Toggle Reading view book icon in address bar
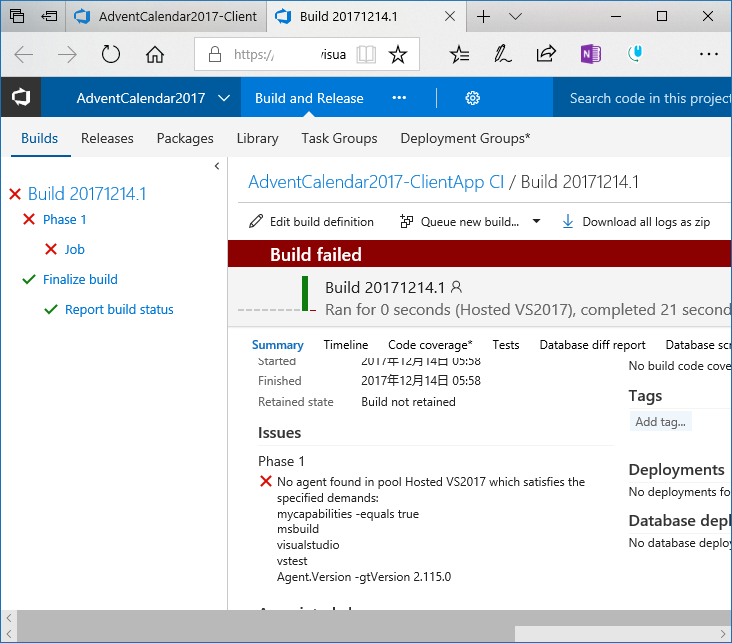732x643 pixels. tap(366, 55)
